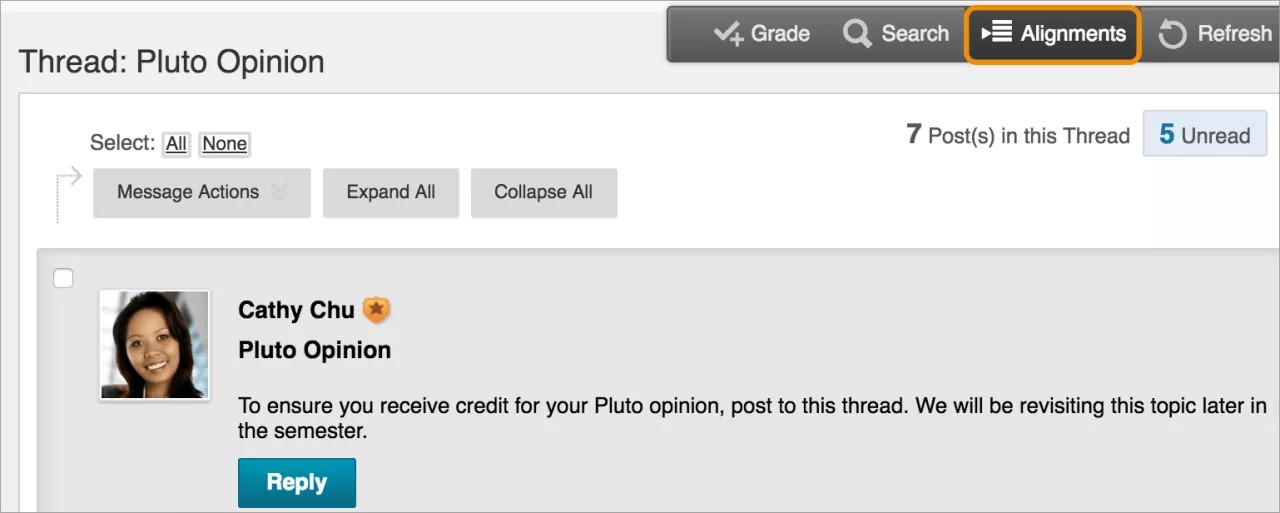Click the Alignments text label in toolbar

1073,34
